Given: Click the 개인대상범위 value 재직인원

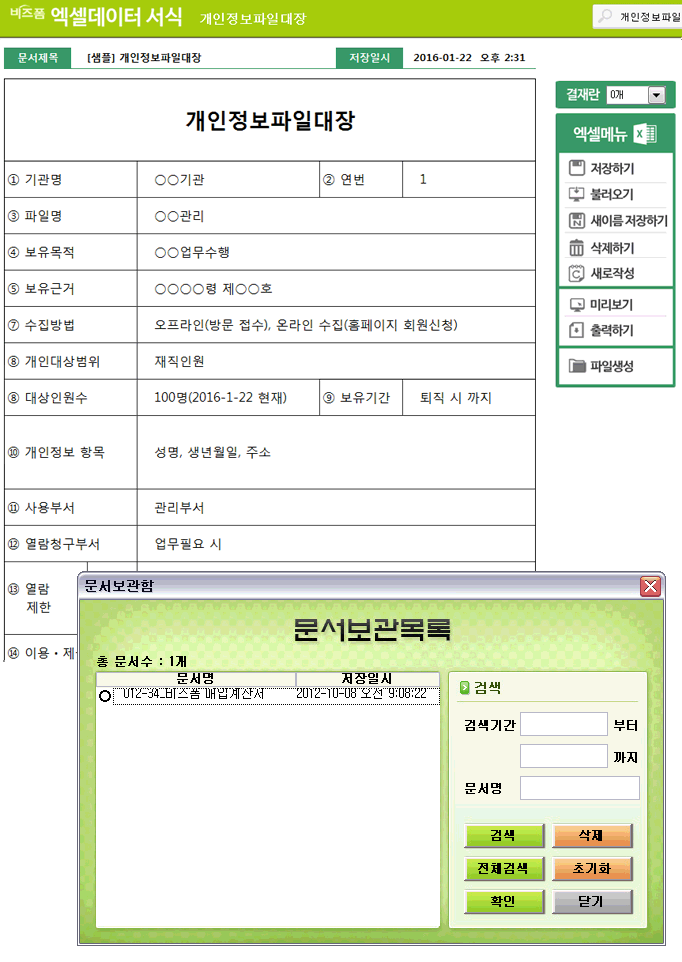Looking at the screenshot, I should tap(179, 361).
